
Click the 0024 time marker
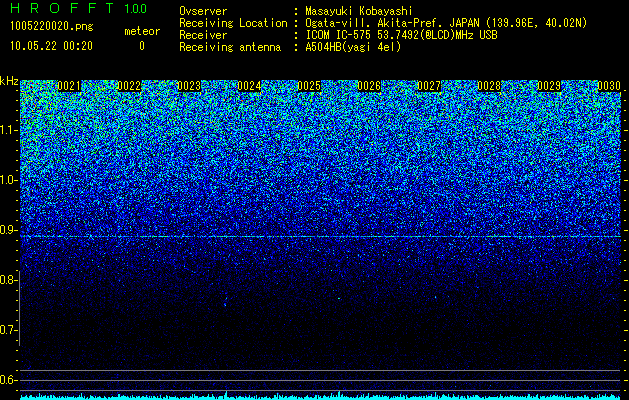pyautogui.click(x=249, y=86)
